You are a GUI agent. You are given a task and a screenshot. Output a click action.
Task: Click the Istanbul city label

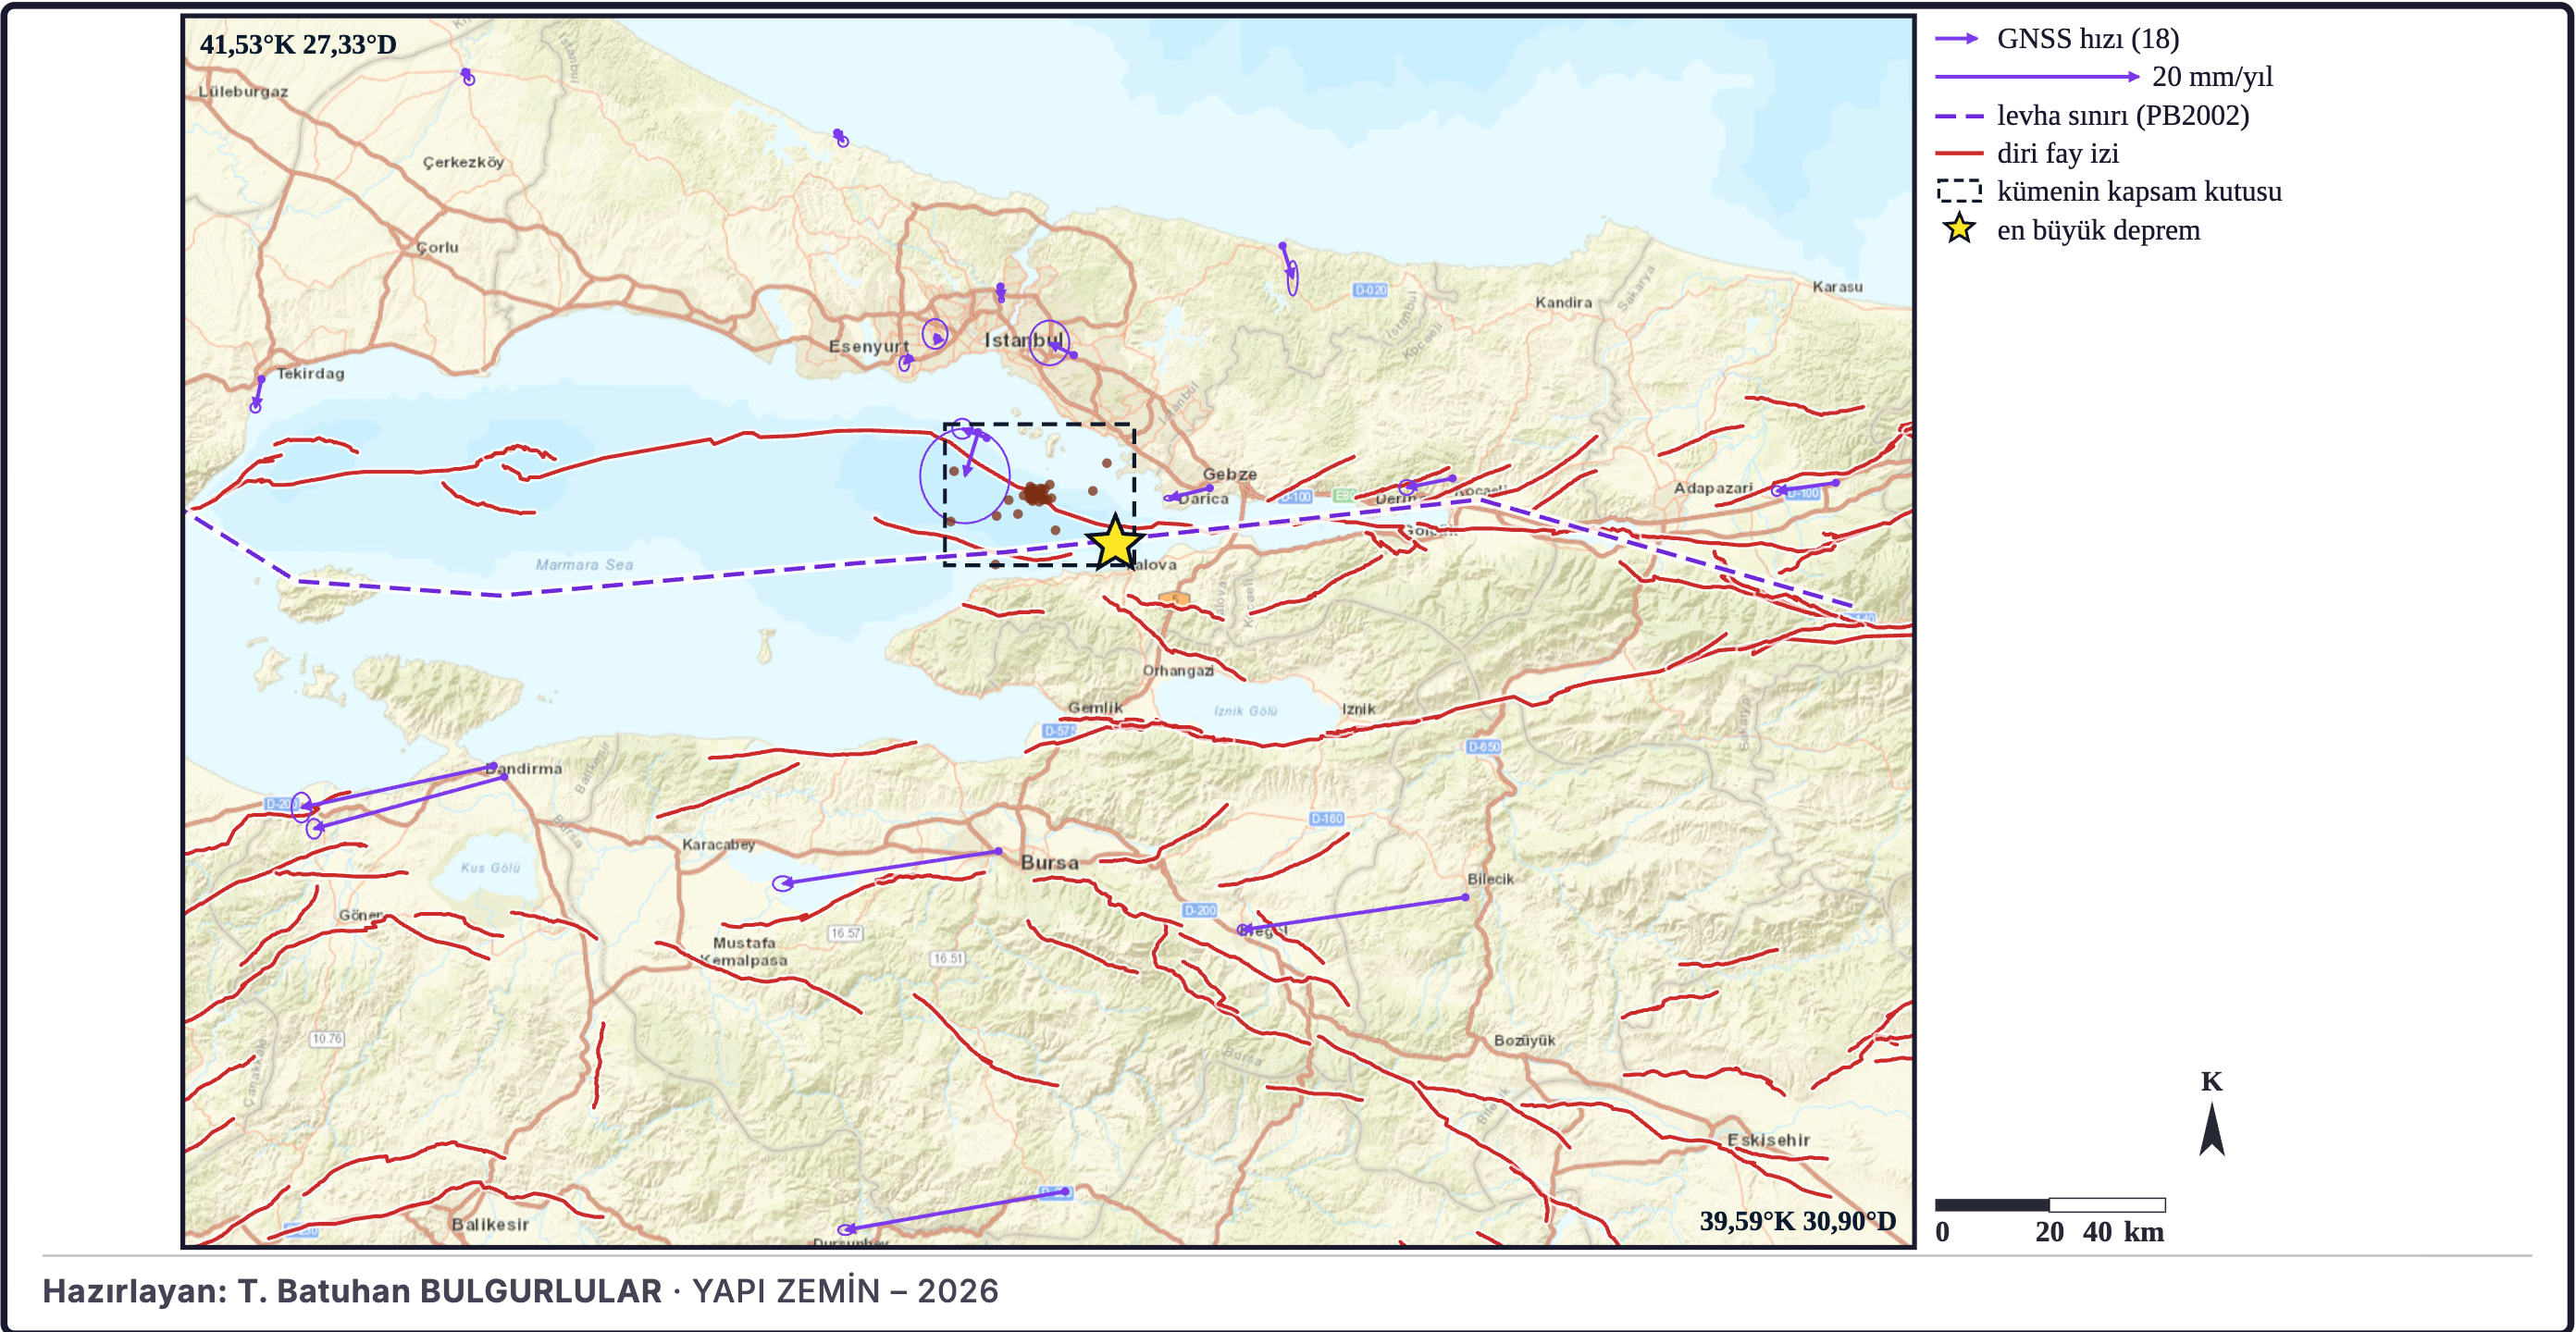pyautogui.click(x=1023, y=340)
